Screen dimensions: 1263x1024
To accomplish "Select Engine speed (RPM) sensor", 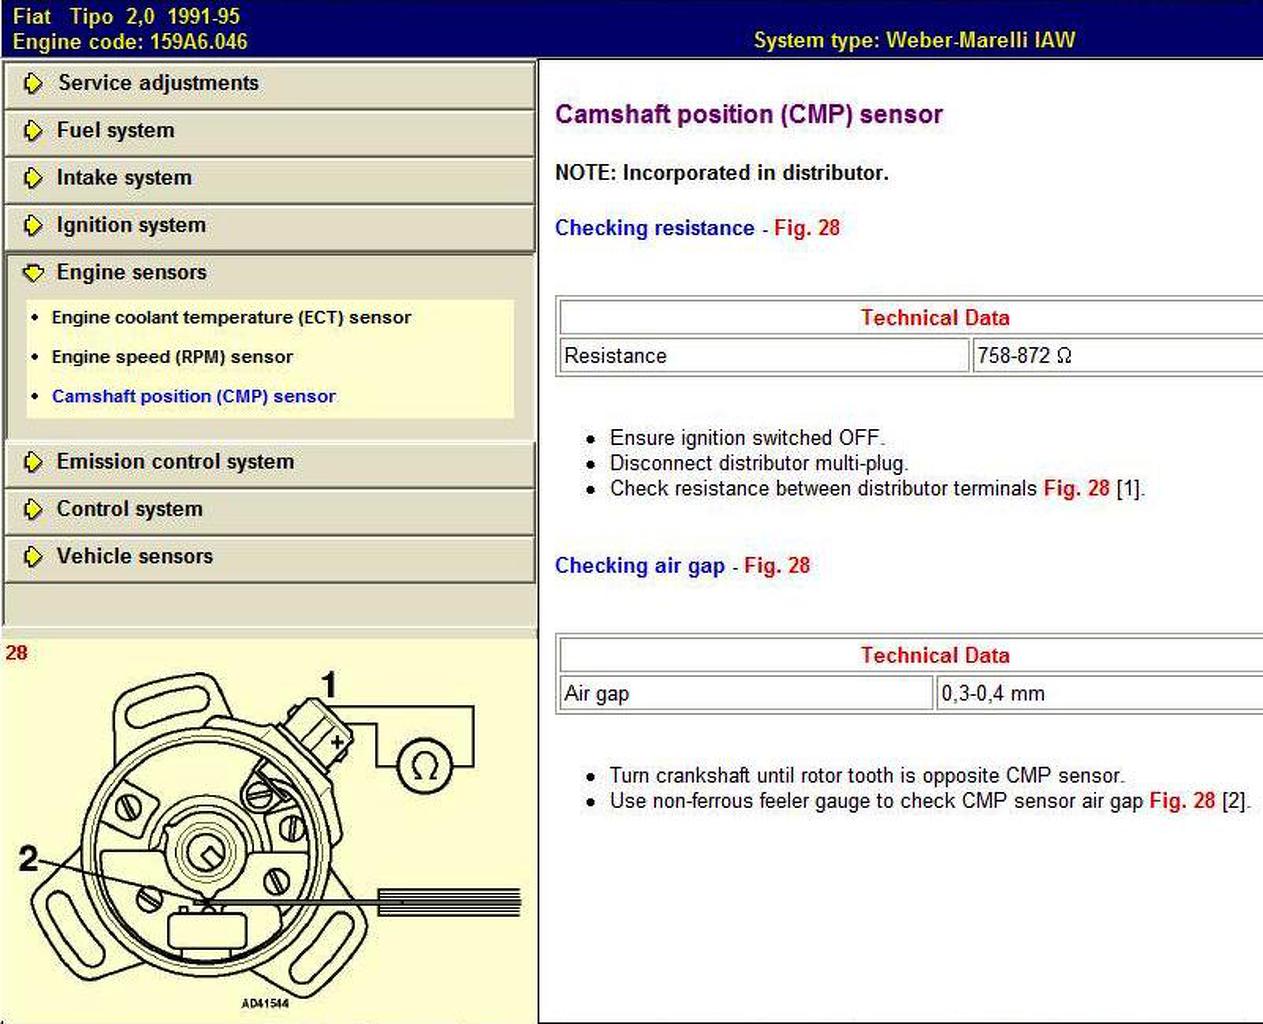I will pyautogui.click(x=172, y=357).
